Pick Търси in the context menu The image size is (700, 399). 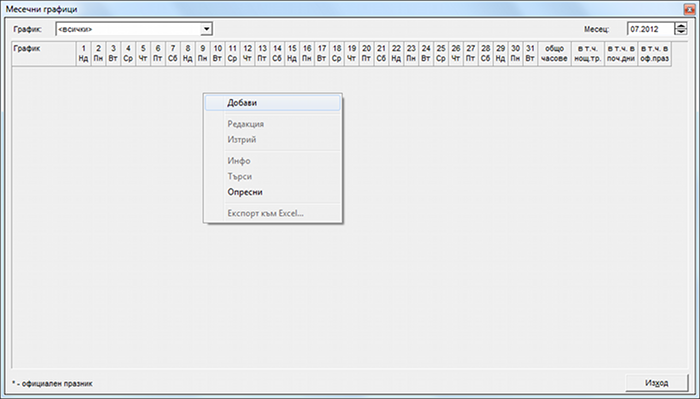(272, 177)
